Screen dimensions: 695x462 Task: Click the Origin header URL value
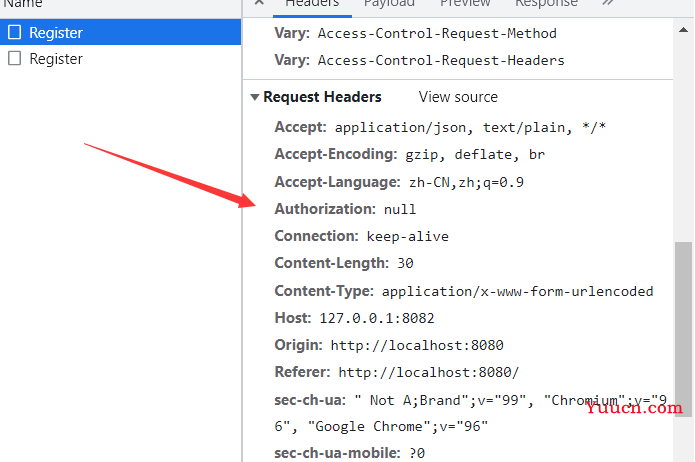[x=417, y=345]
